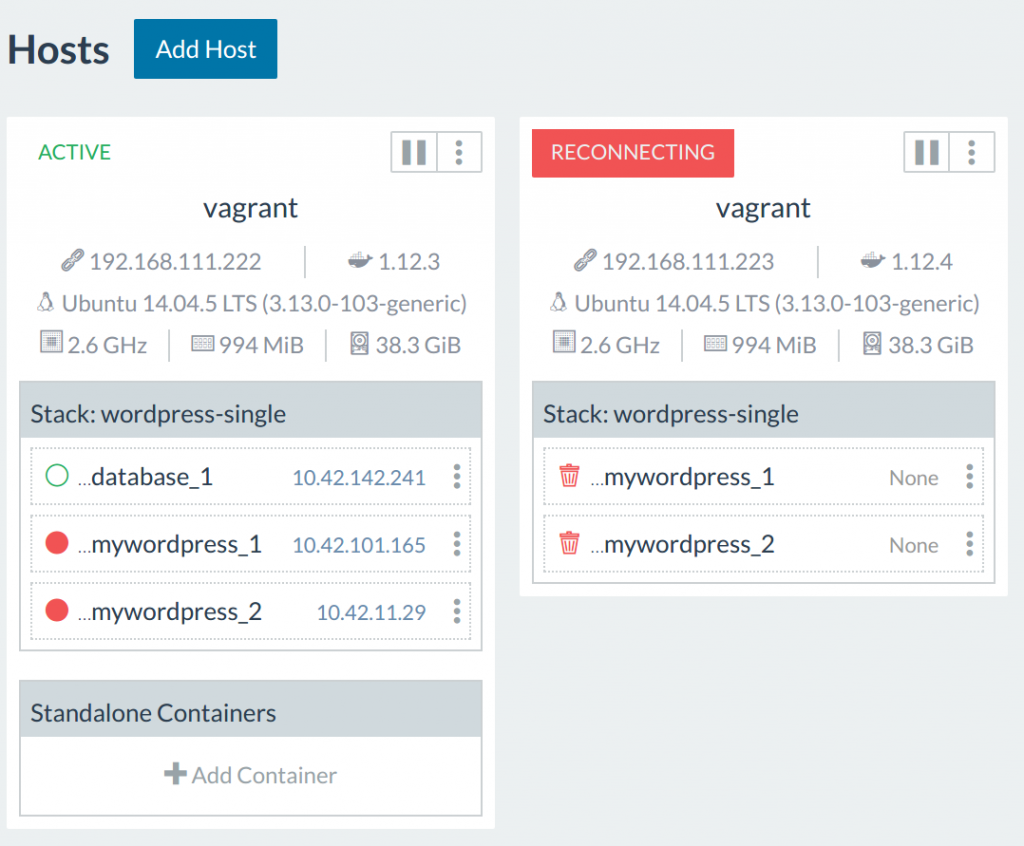This screenshot has height=846, width=1024.
Task: Open the Stack: wordpress-single header on active host
Action: 158,413
